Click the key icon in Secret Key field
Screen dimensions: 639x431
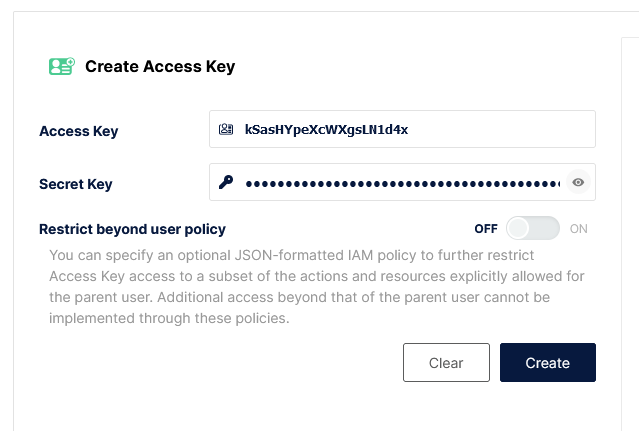point(226,182)
